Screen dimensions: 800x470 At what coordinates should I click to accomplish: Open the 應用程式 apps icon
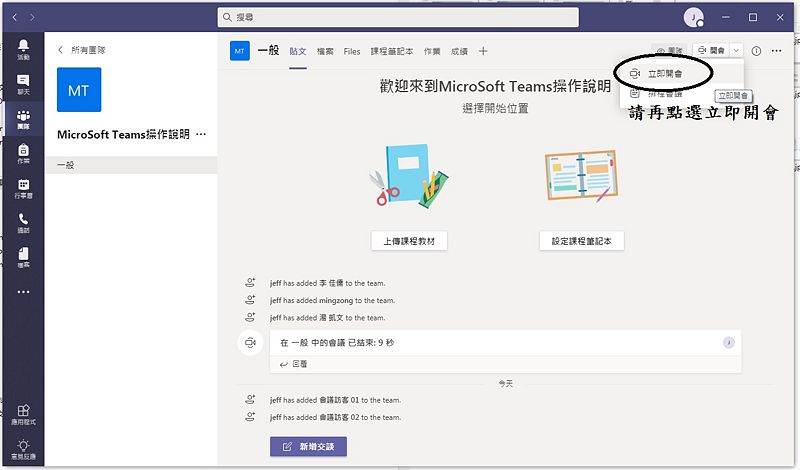click(23, 414)
